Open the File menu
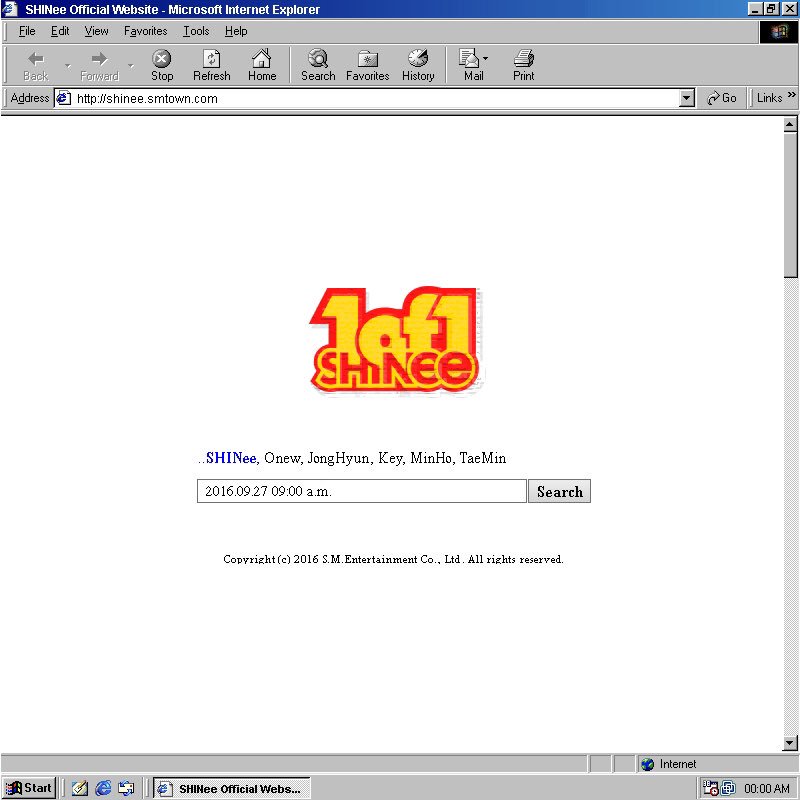800x800 pixels. pyautogui.click(x=27, y=31)
